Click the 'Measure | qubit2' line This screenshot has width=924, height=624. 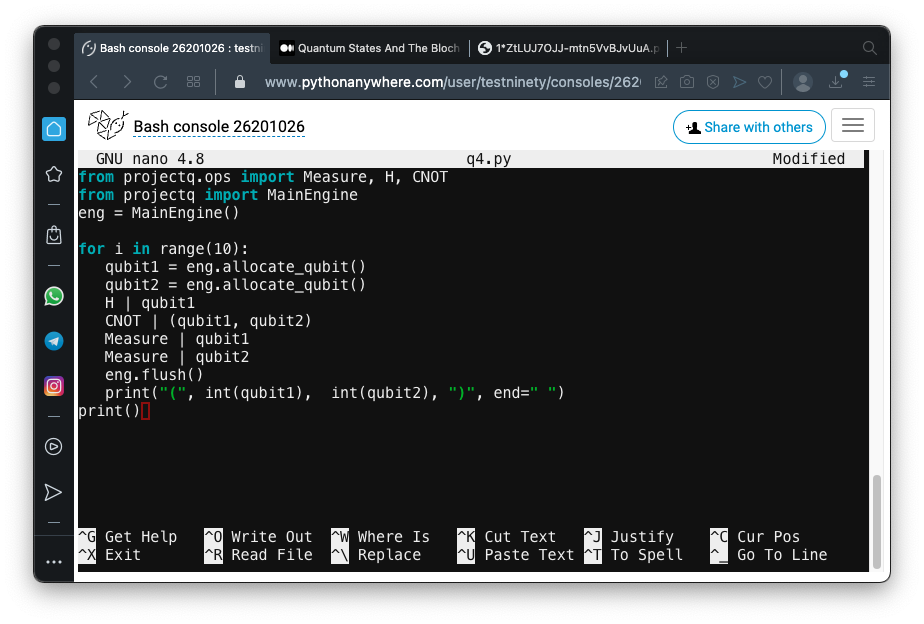177,356
